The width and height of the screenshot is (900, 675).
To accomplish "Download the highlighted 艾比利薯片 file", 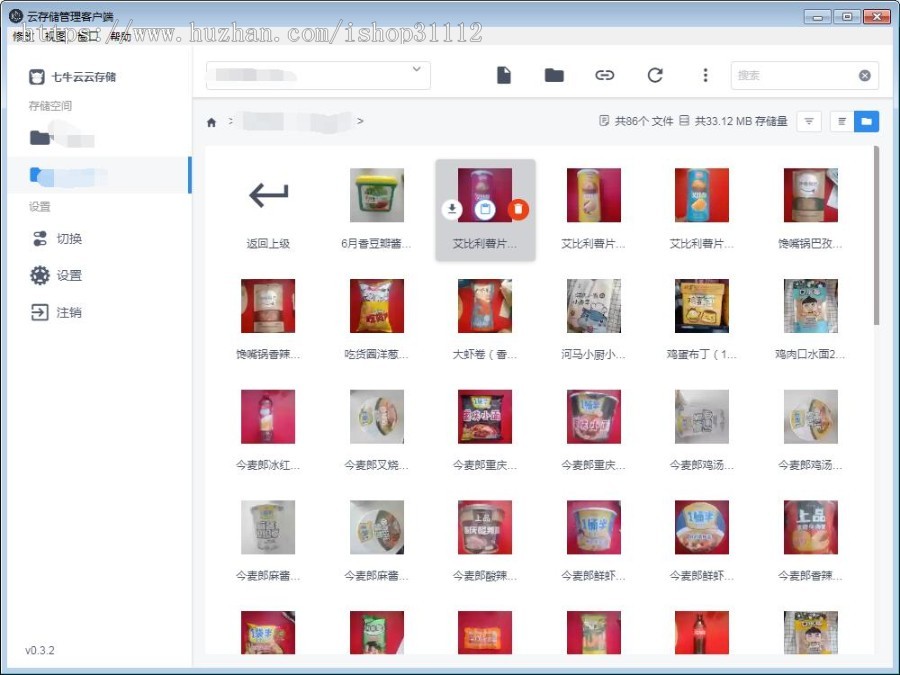I will tap(452, 210).
